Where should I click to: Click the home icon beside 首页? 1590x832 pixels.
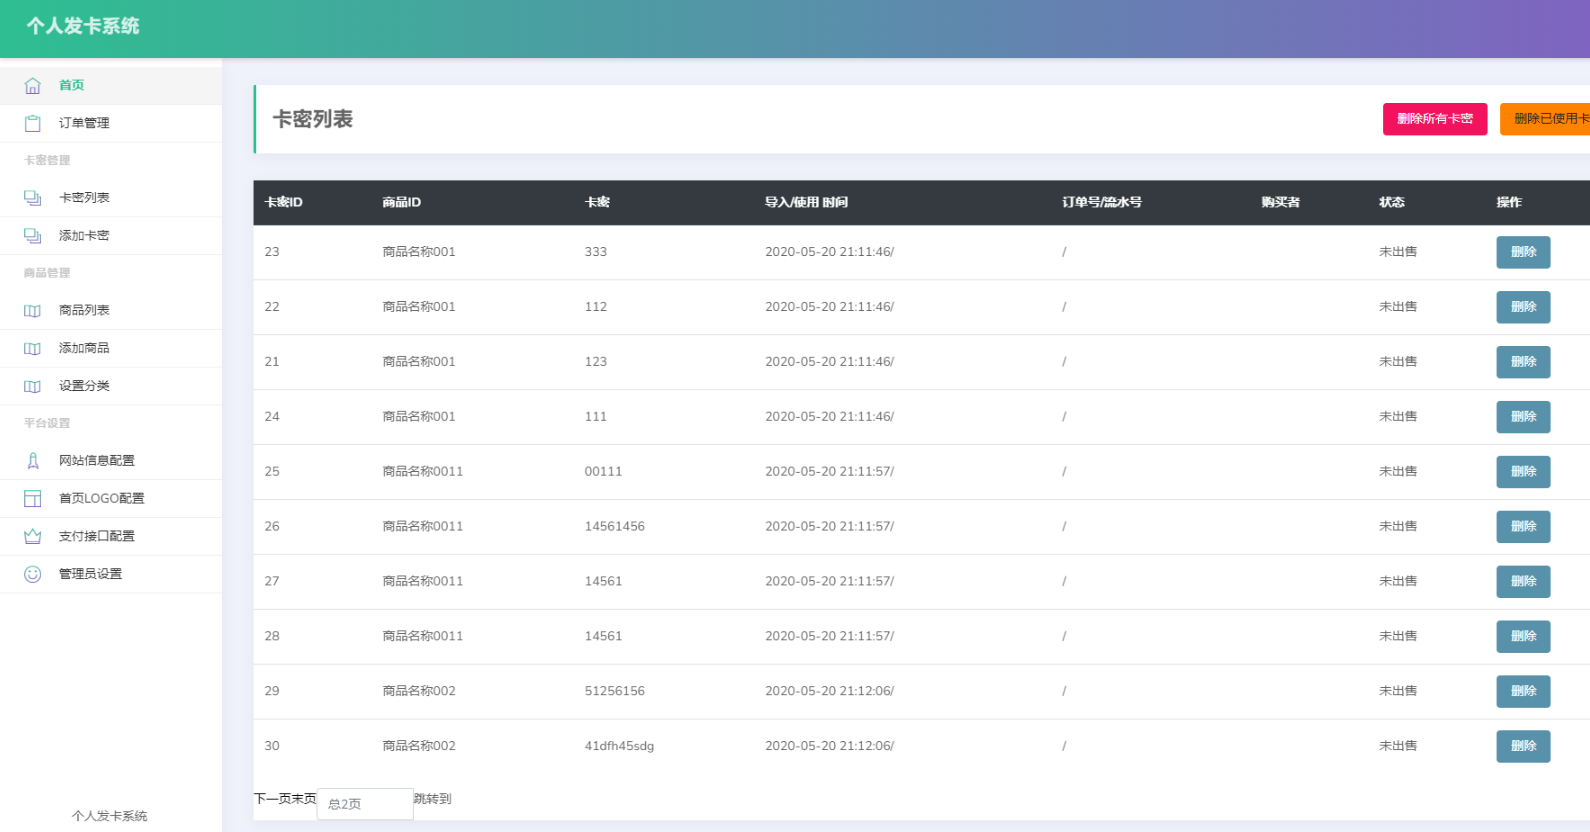33,86
